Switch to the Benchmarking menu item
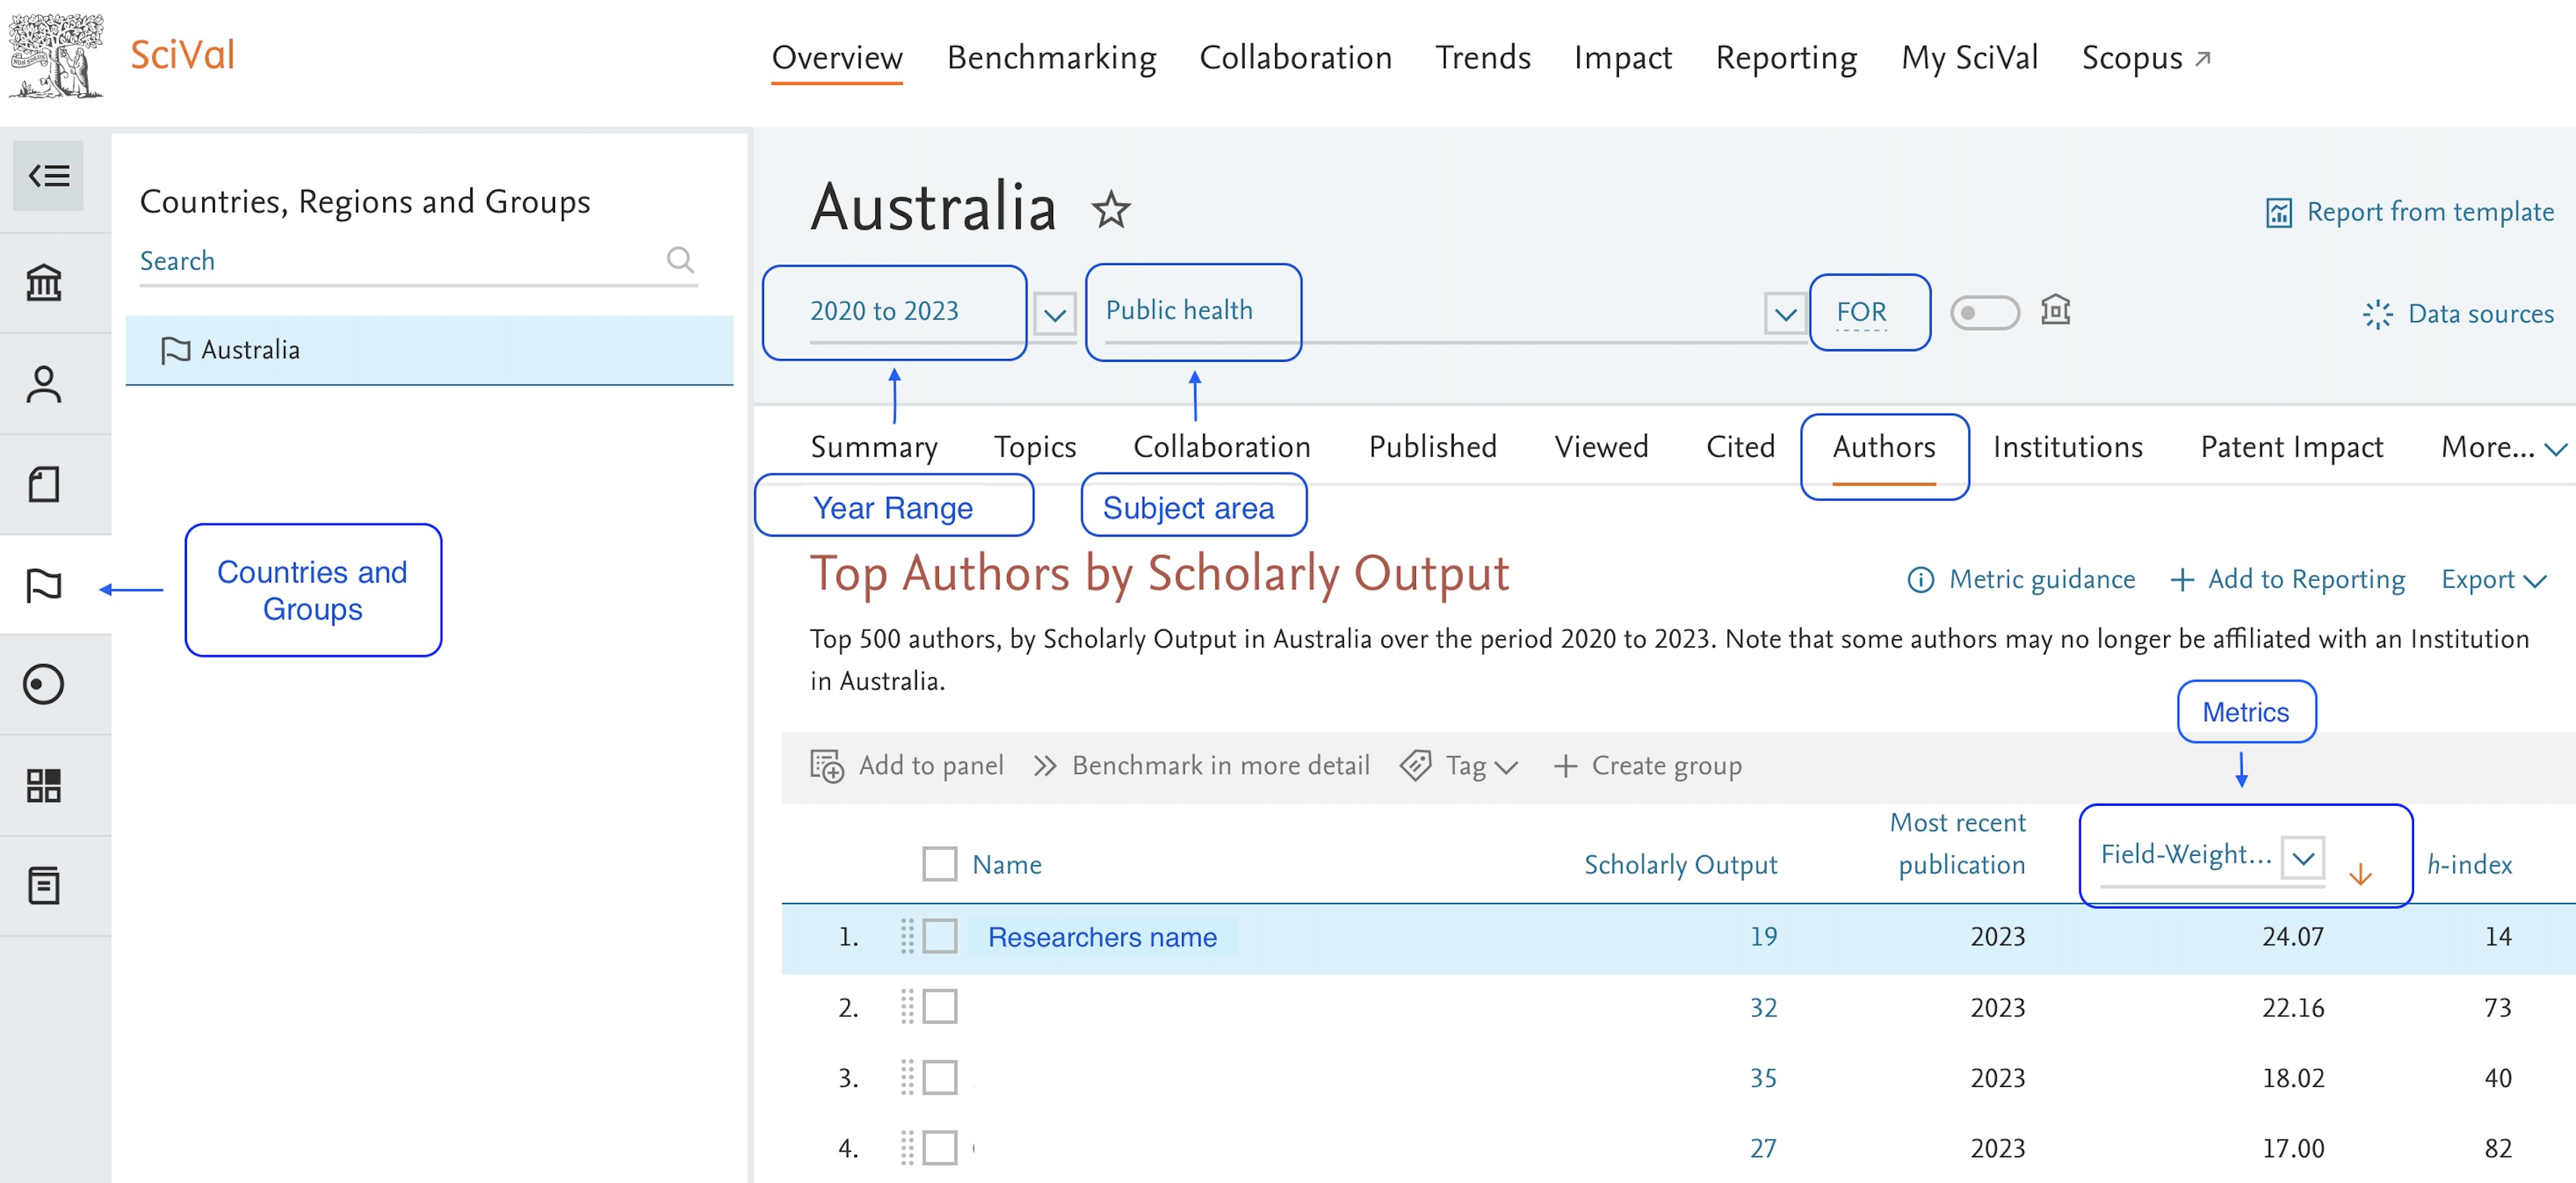 (x=1051, y=58)
